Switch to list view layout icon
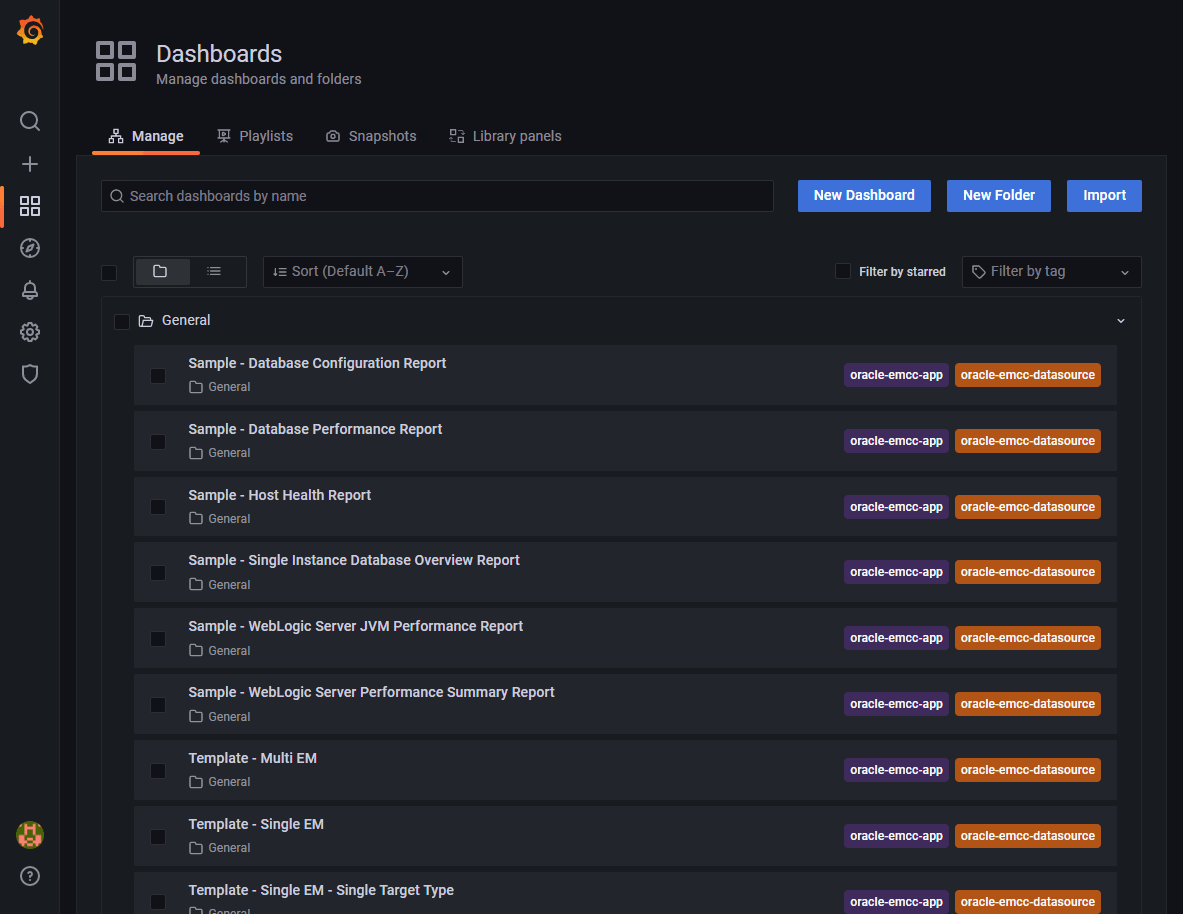Image resolution: width=1183 pixels, height=914 pixels. (x=213, y=270)
